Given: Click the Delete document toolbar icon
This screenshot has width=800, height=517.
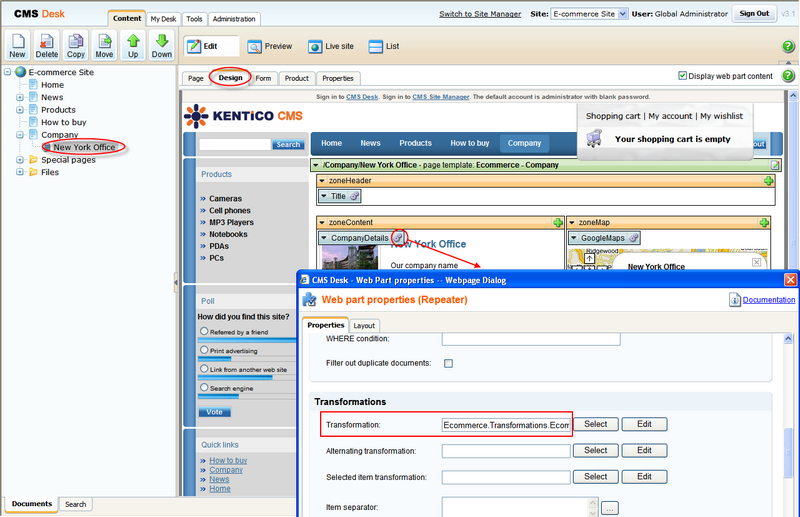Looking at the screenshot, I should tap(46, 45).
